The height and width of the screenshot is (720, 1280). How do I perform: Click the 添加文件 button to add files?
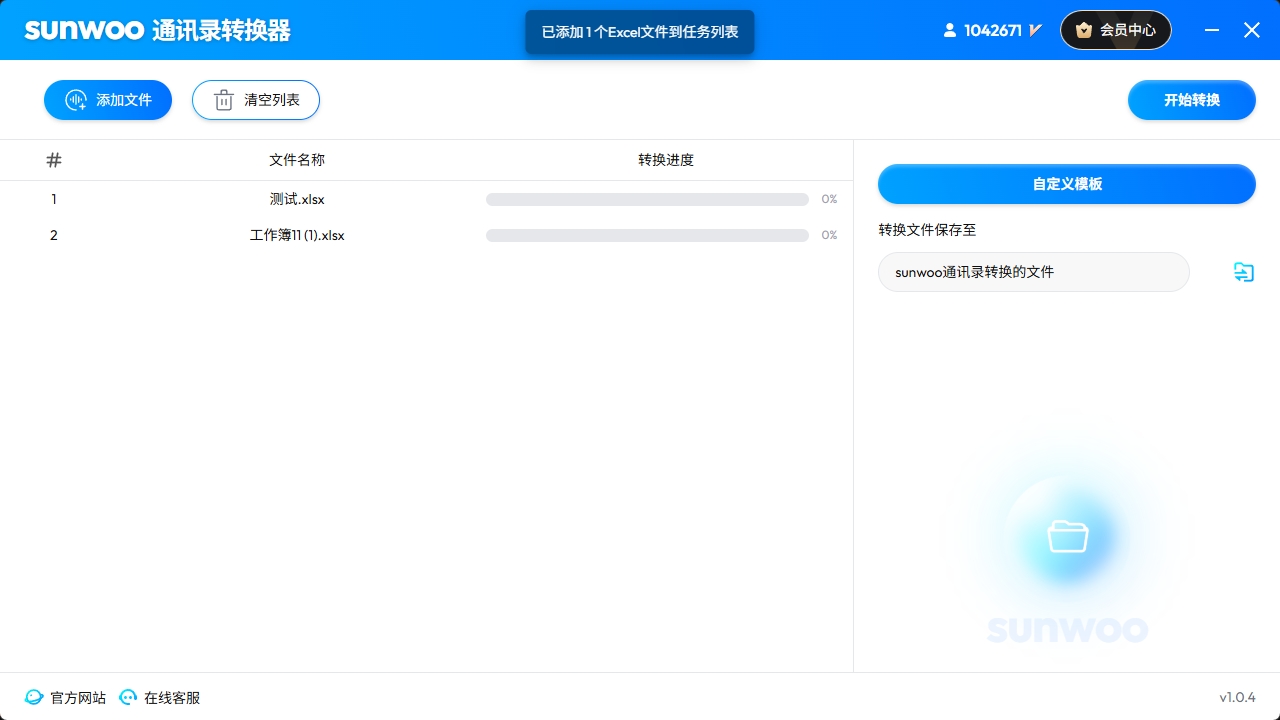click(x=108, y=100)
